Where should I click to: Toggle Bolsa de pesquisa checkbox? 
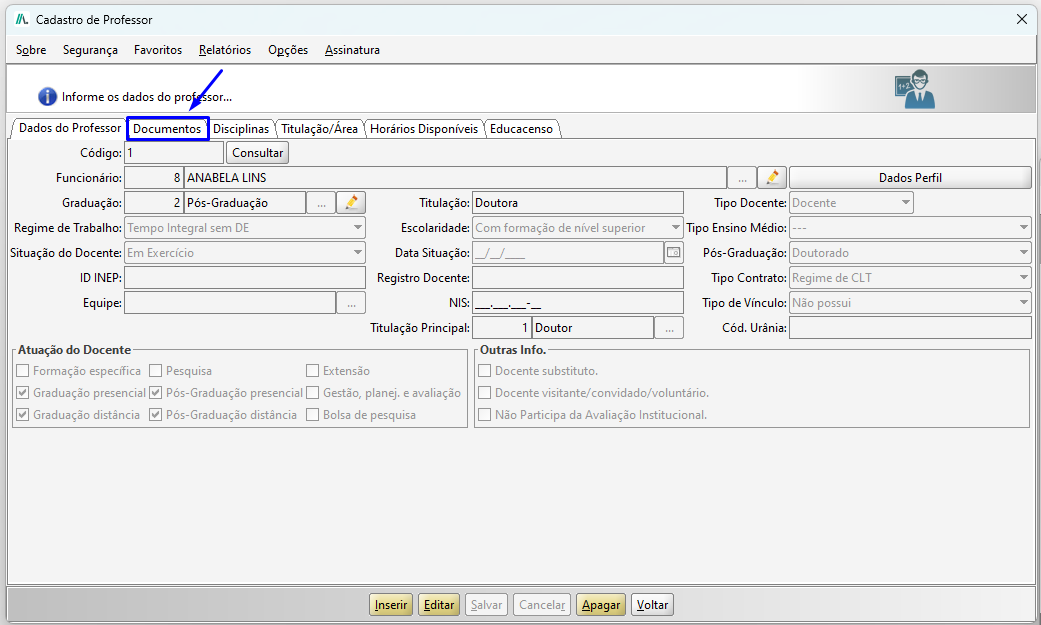click(313, 414)
